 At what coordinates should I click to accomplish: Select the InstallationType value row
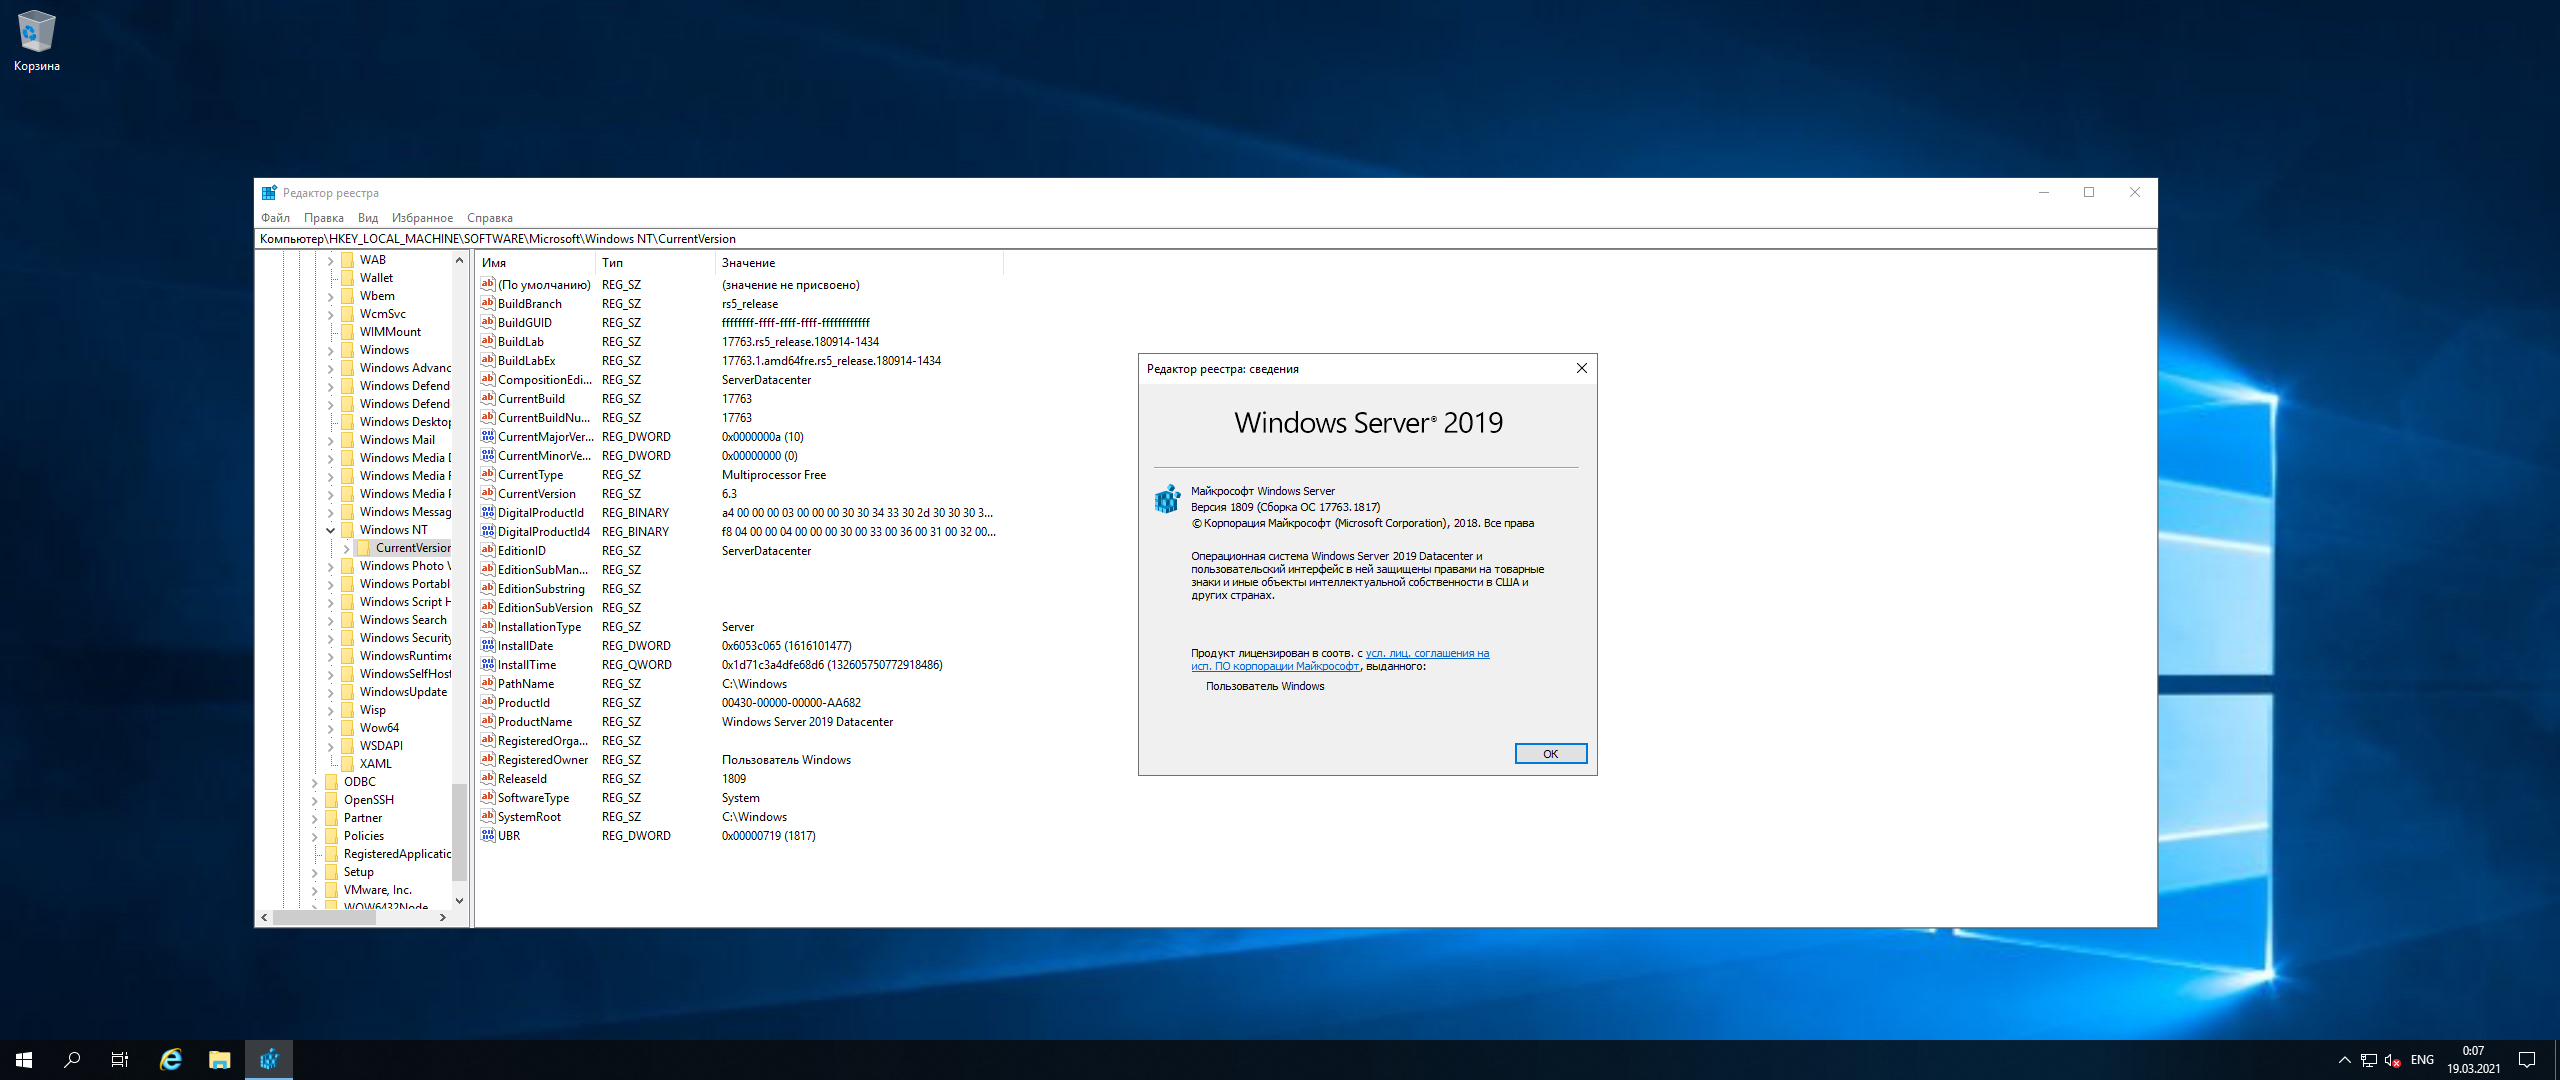point(738,627)
